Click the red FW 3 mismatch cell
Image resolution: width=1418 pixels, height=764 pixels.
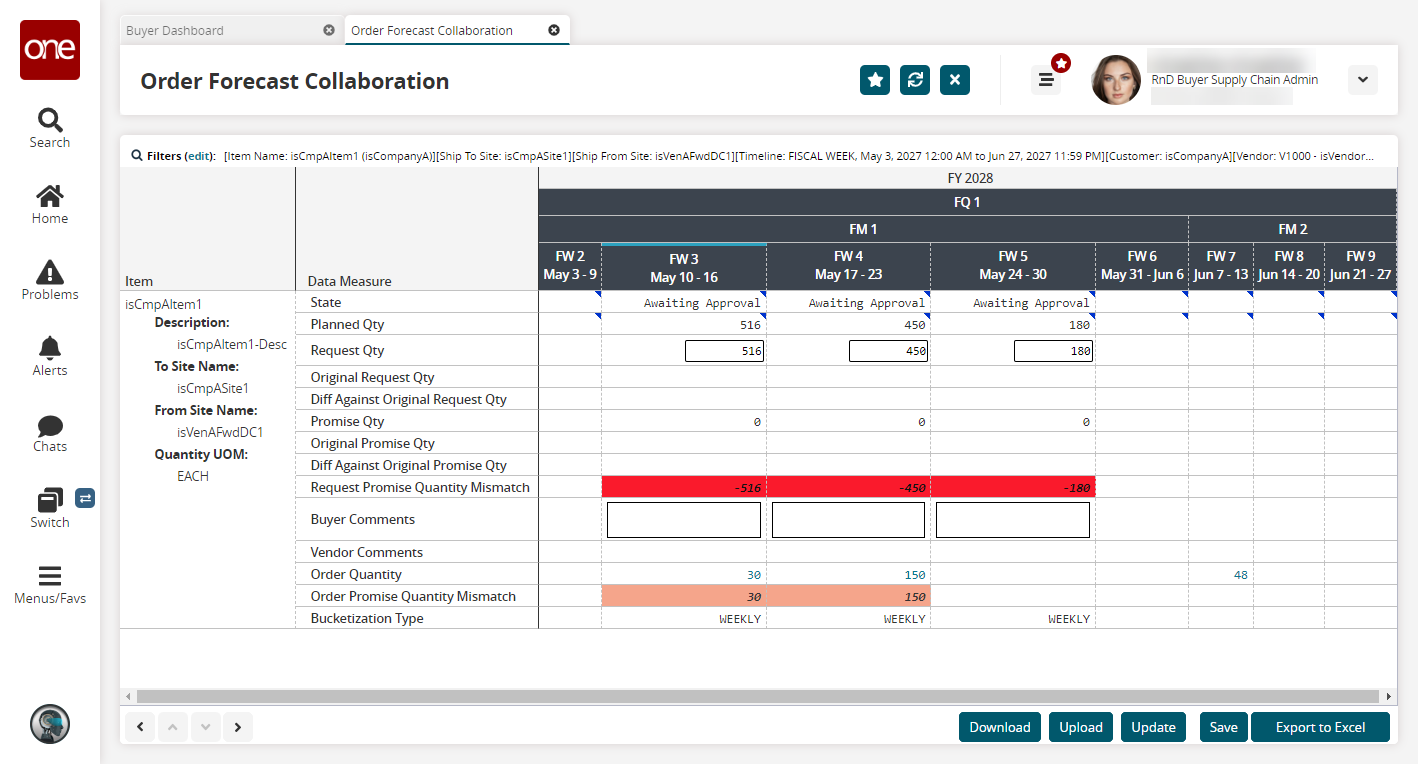pyautogui.click(x=684, y=487)
